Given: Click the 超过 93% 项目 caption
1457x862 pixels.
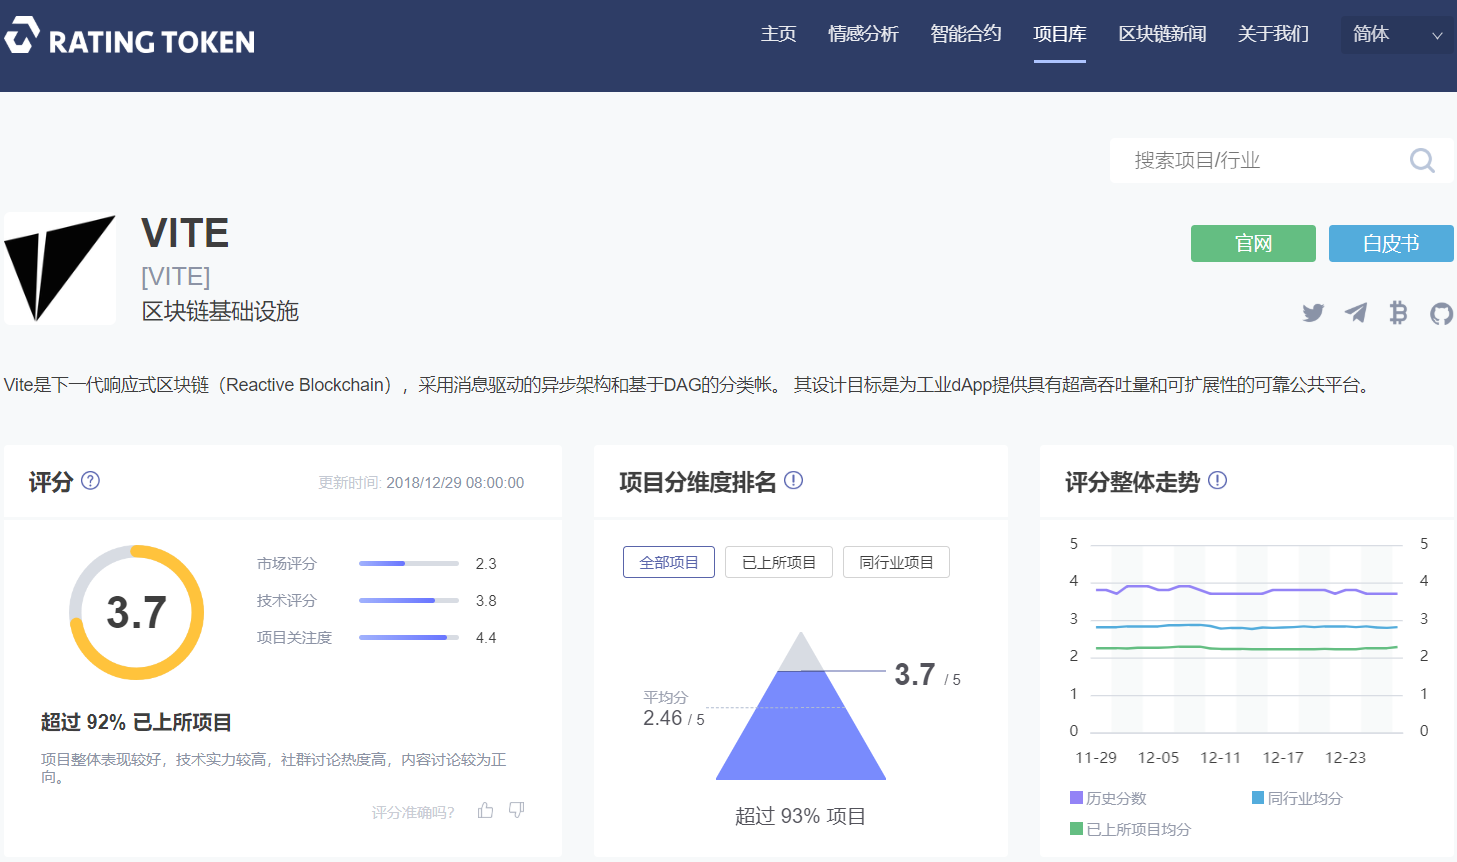Looking at the screenshot, I should click(801, 816).
